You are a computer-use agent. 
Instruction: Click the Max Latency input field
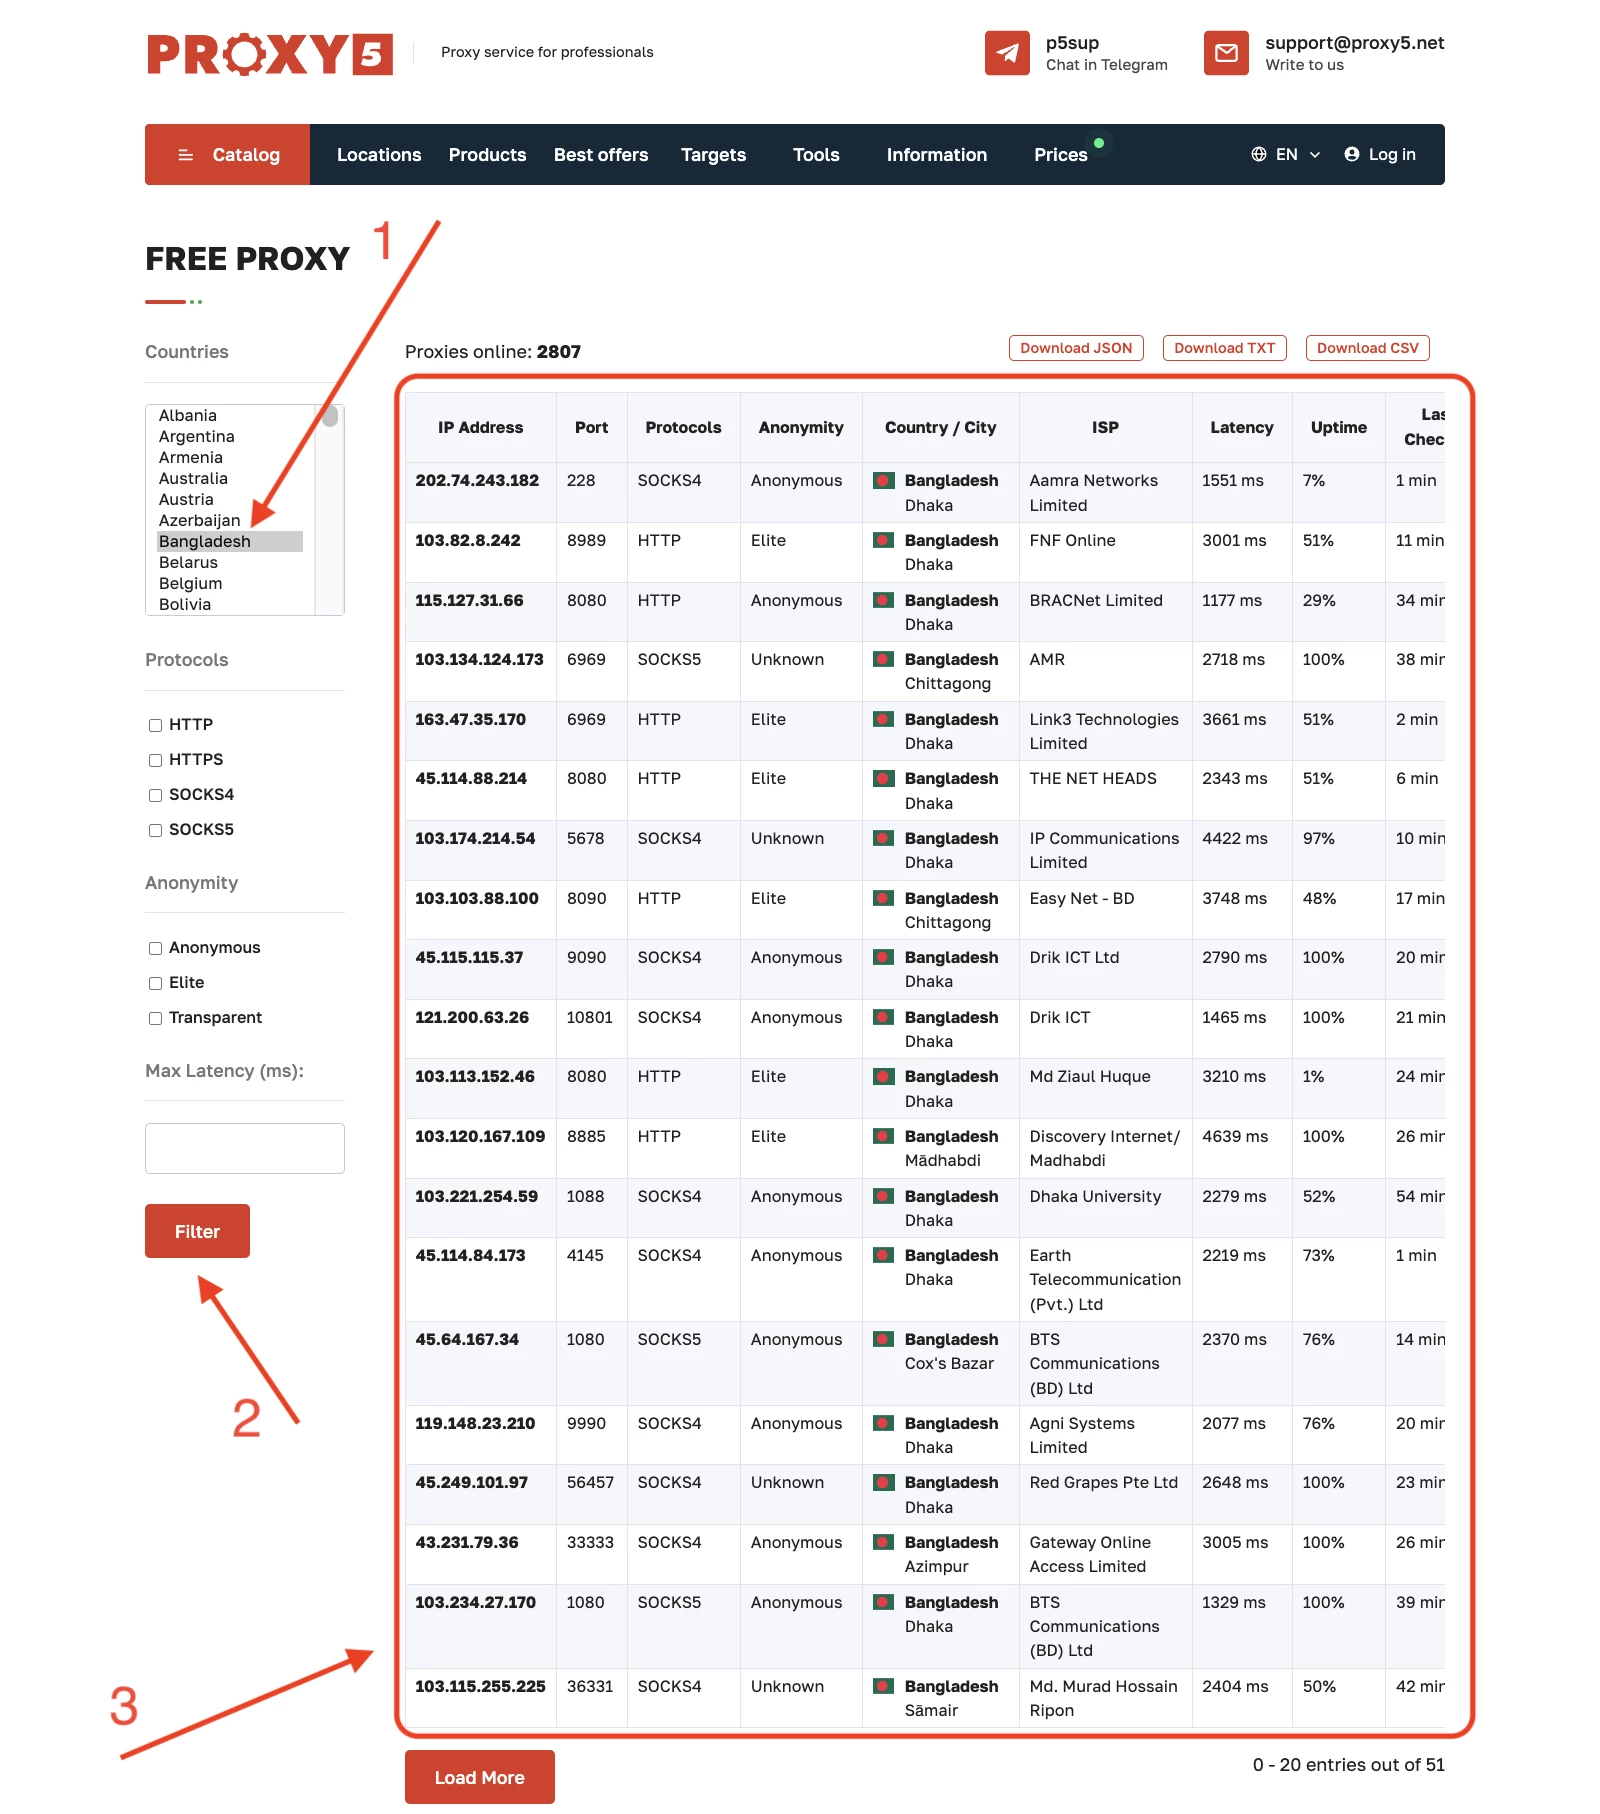[x=244, y=1148]
